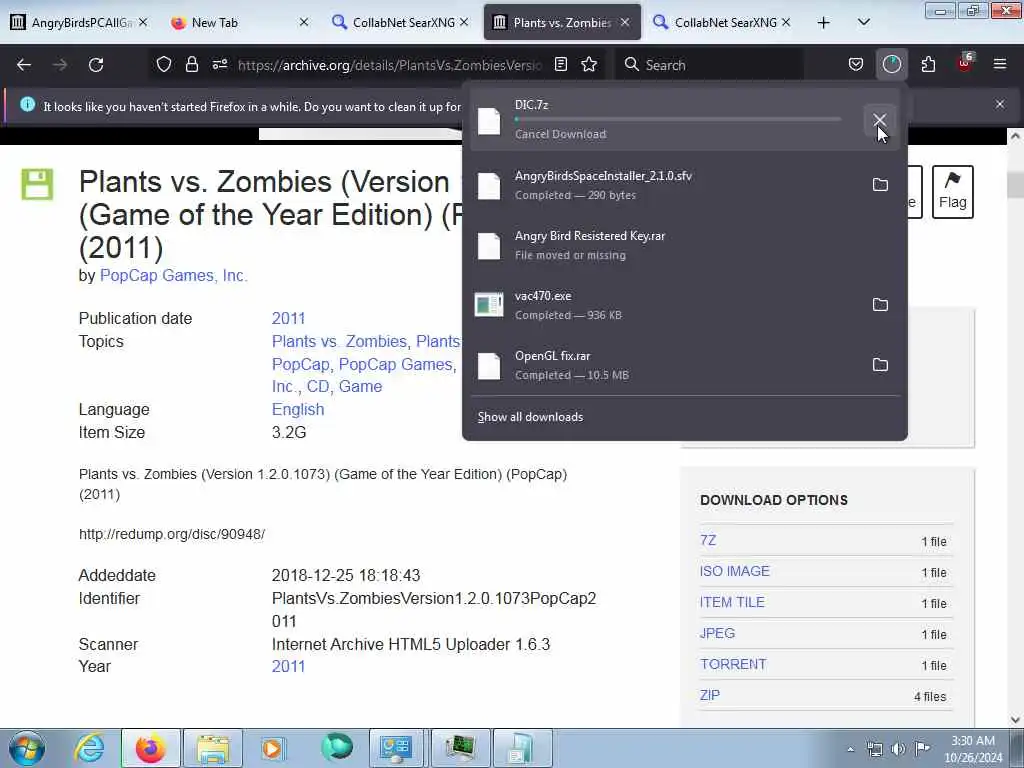The width and height of the screenshot is (1024, 768).
Task: Open the Pocket save icon
Action: pyautogui.click(x=856, y=65)
